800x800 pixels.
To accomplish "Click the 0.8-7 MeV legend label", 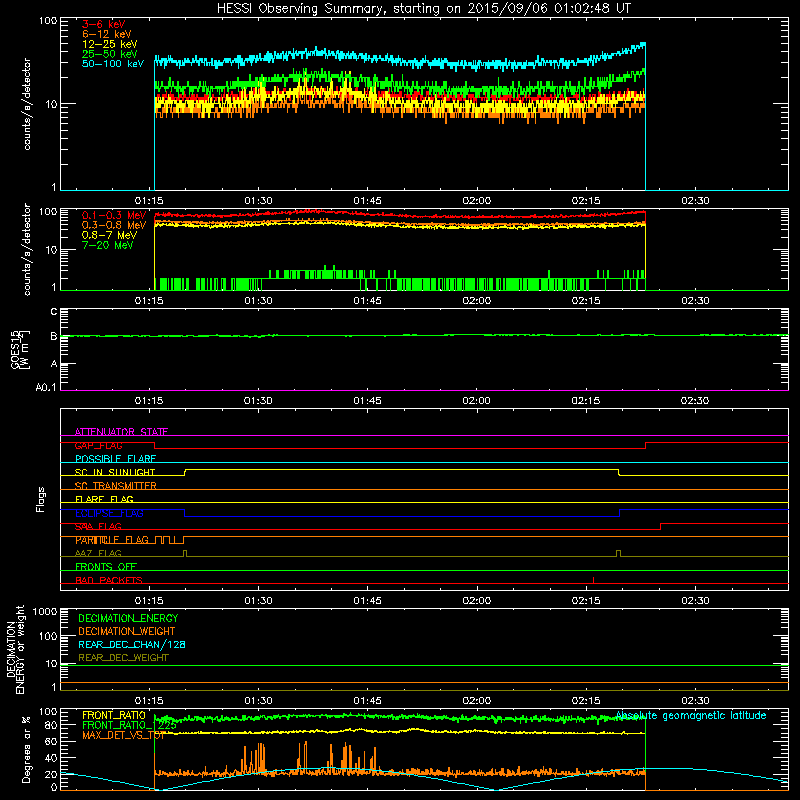I will click(x=109, y=235).
